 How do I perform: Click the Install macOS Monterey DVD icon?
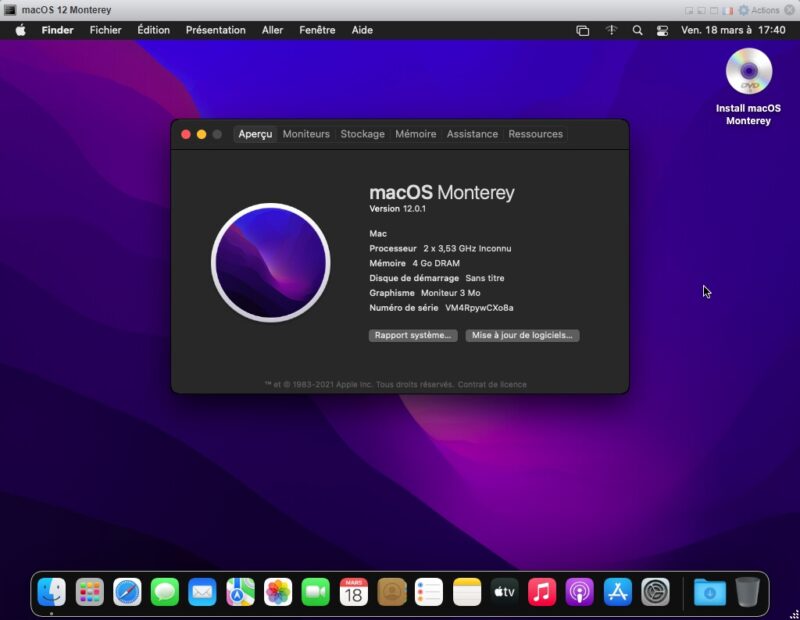[748, 73]
